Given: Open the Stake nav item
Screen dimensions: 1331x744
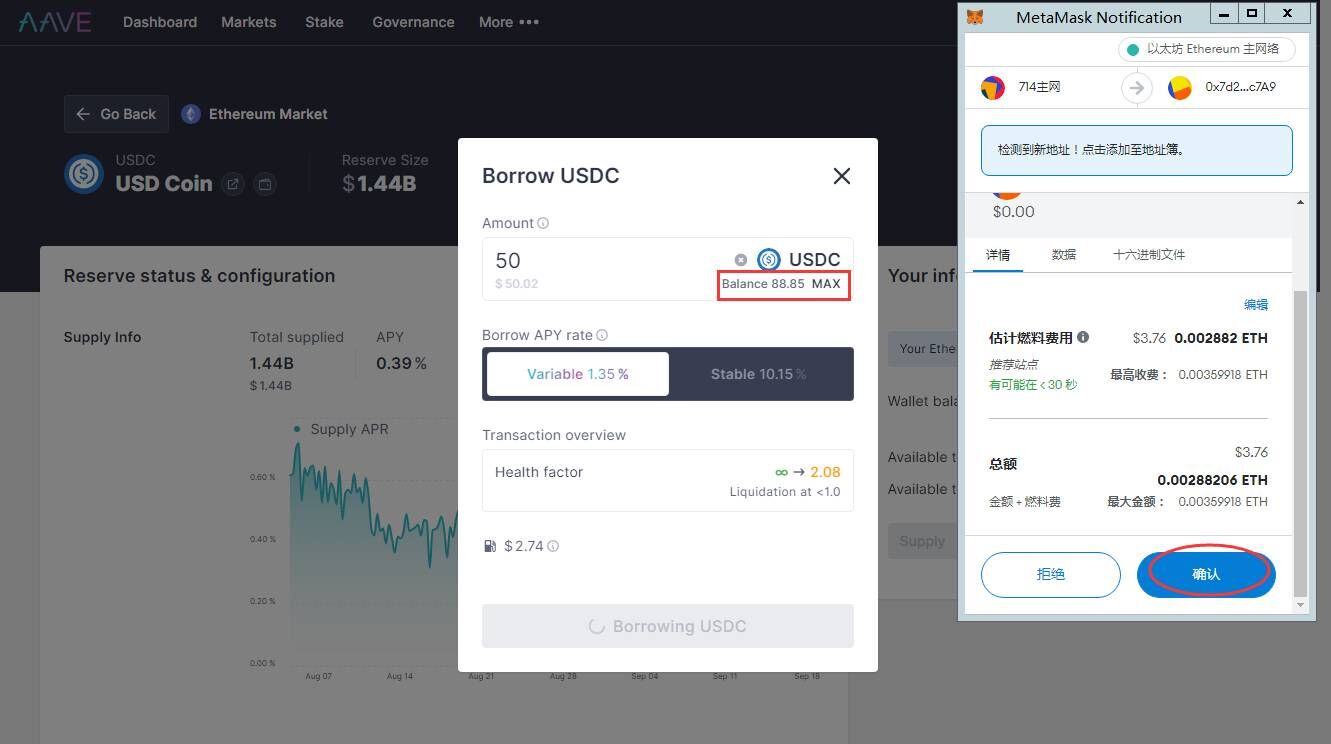Looking at the screenshot, I should (324, 22).
